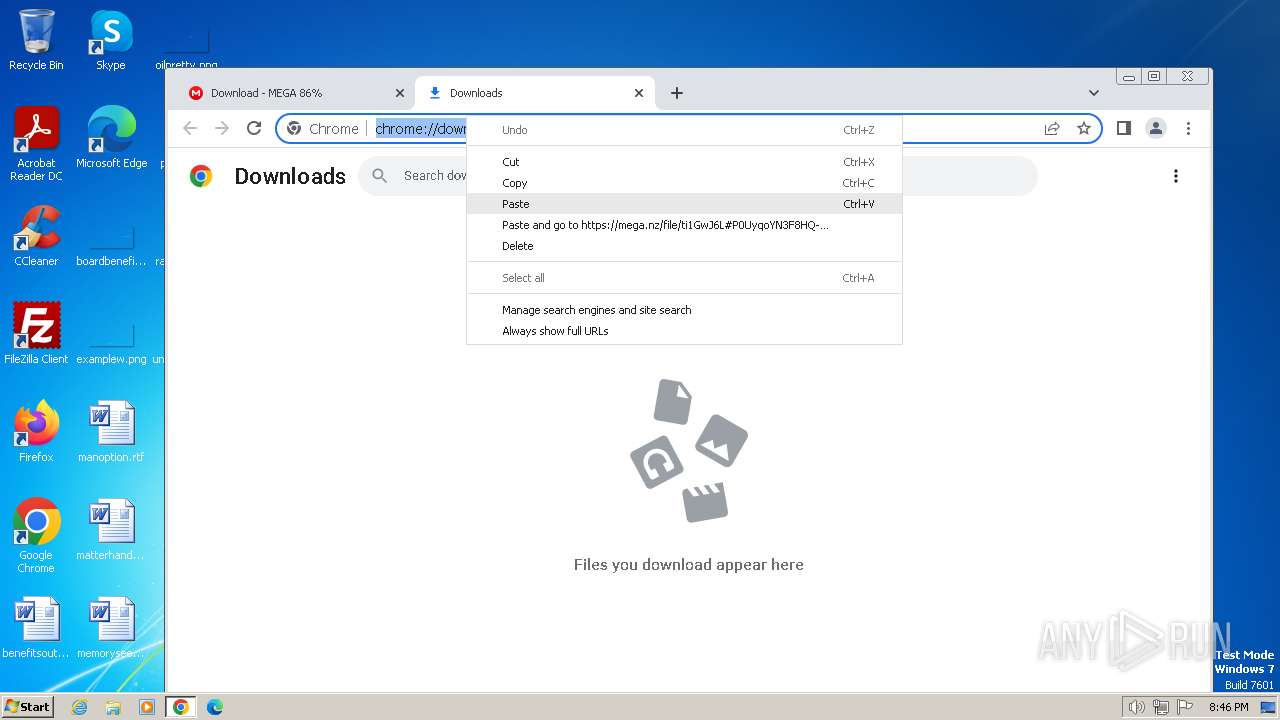Close the Downloads tab
This screenshot has height=720, width=1280.
click(639, 93)
